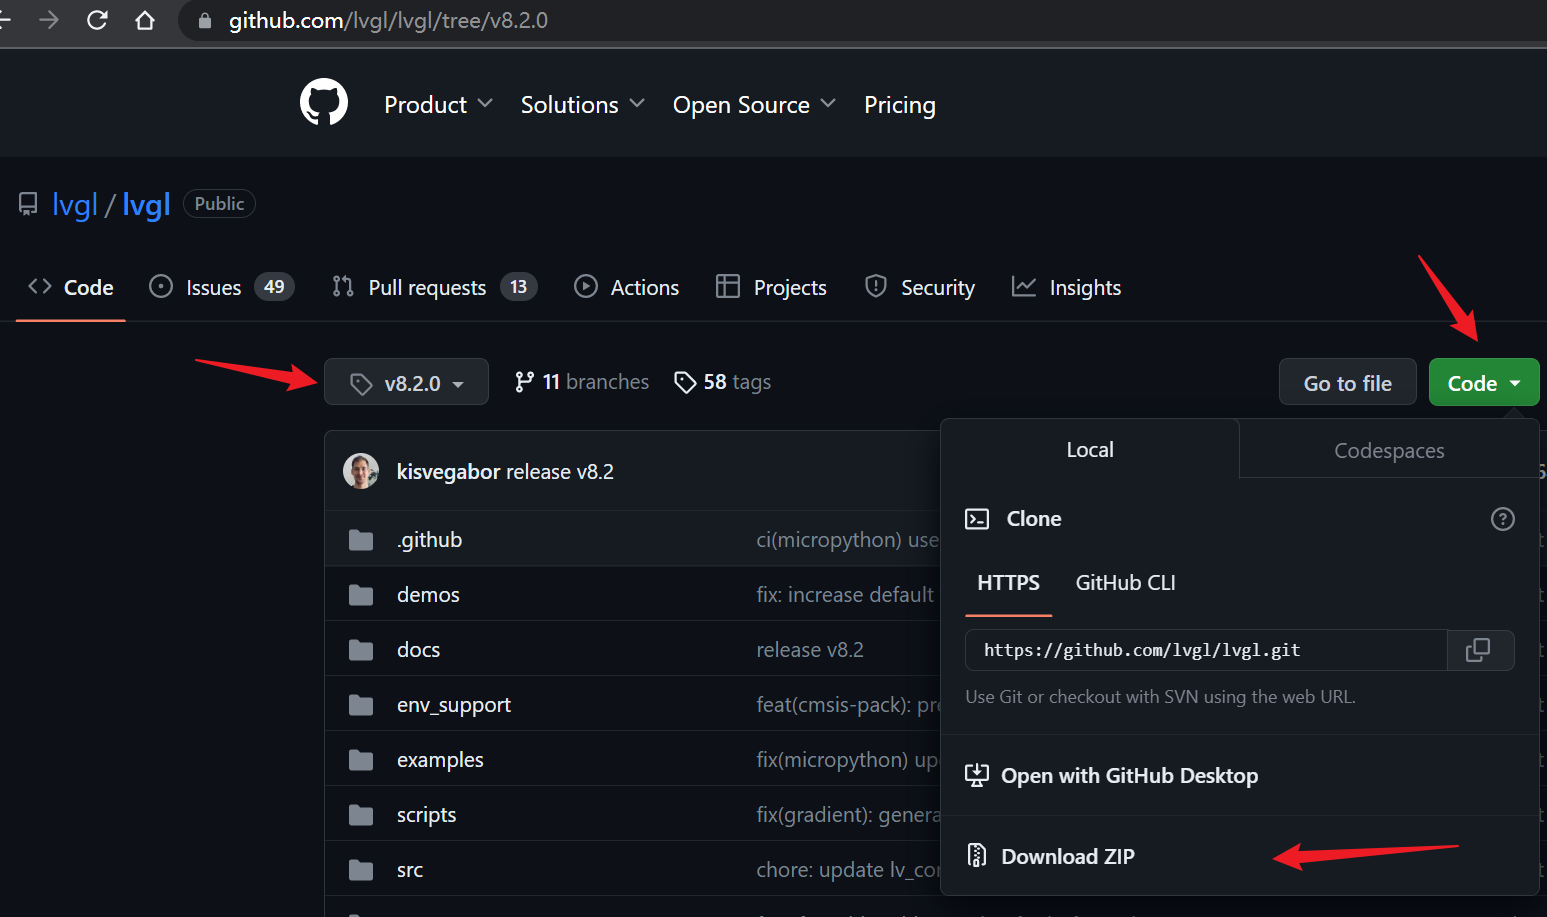Image resolution: width=1547 pixels, height=917 pixels.
Task: Click the Go to file button
Action: 1347,383
